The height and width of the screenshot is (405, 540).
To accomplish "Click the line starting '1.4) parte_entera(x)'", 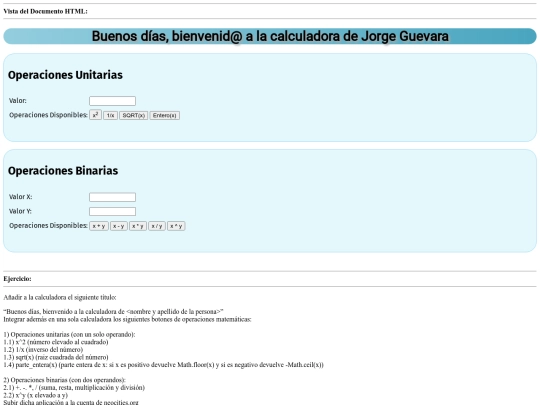I will click(164, 365).
